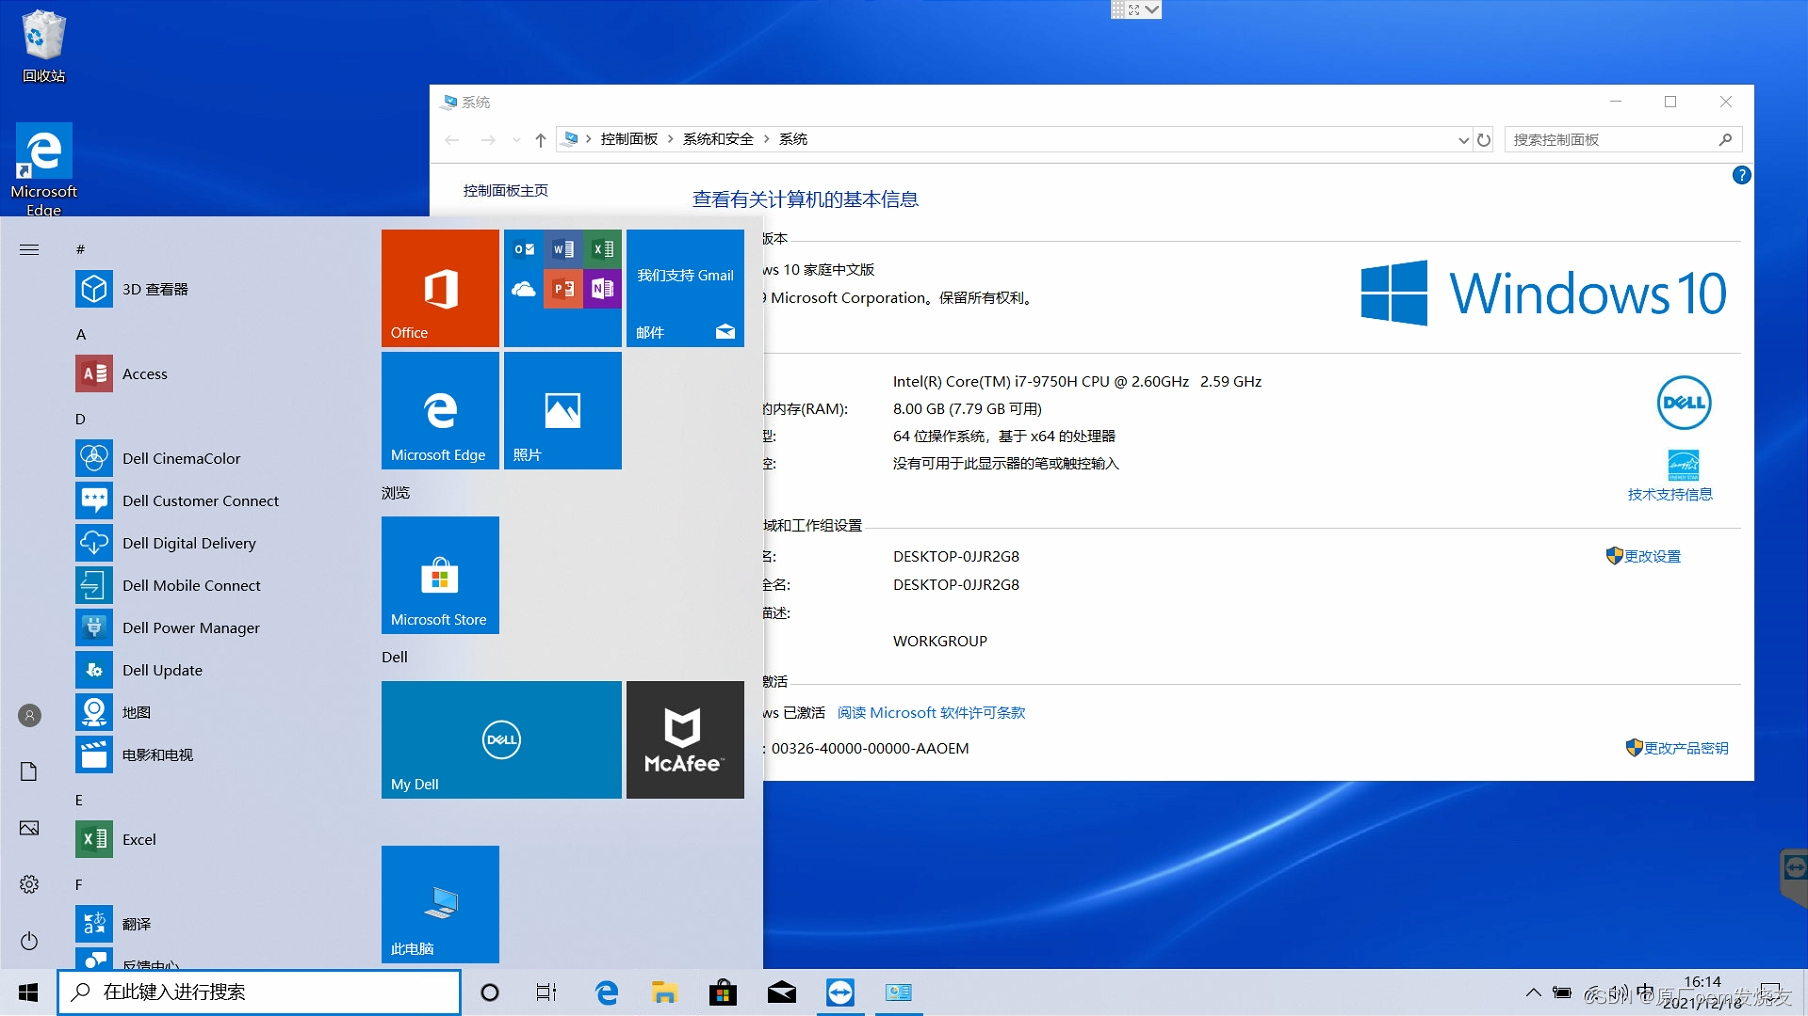Click the 此电脑 (This PC) tile
The height and width of the screenshot is (1016, 1808).
click(440, 904)
